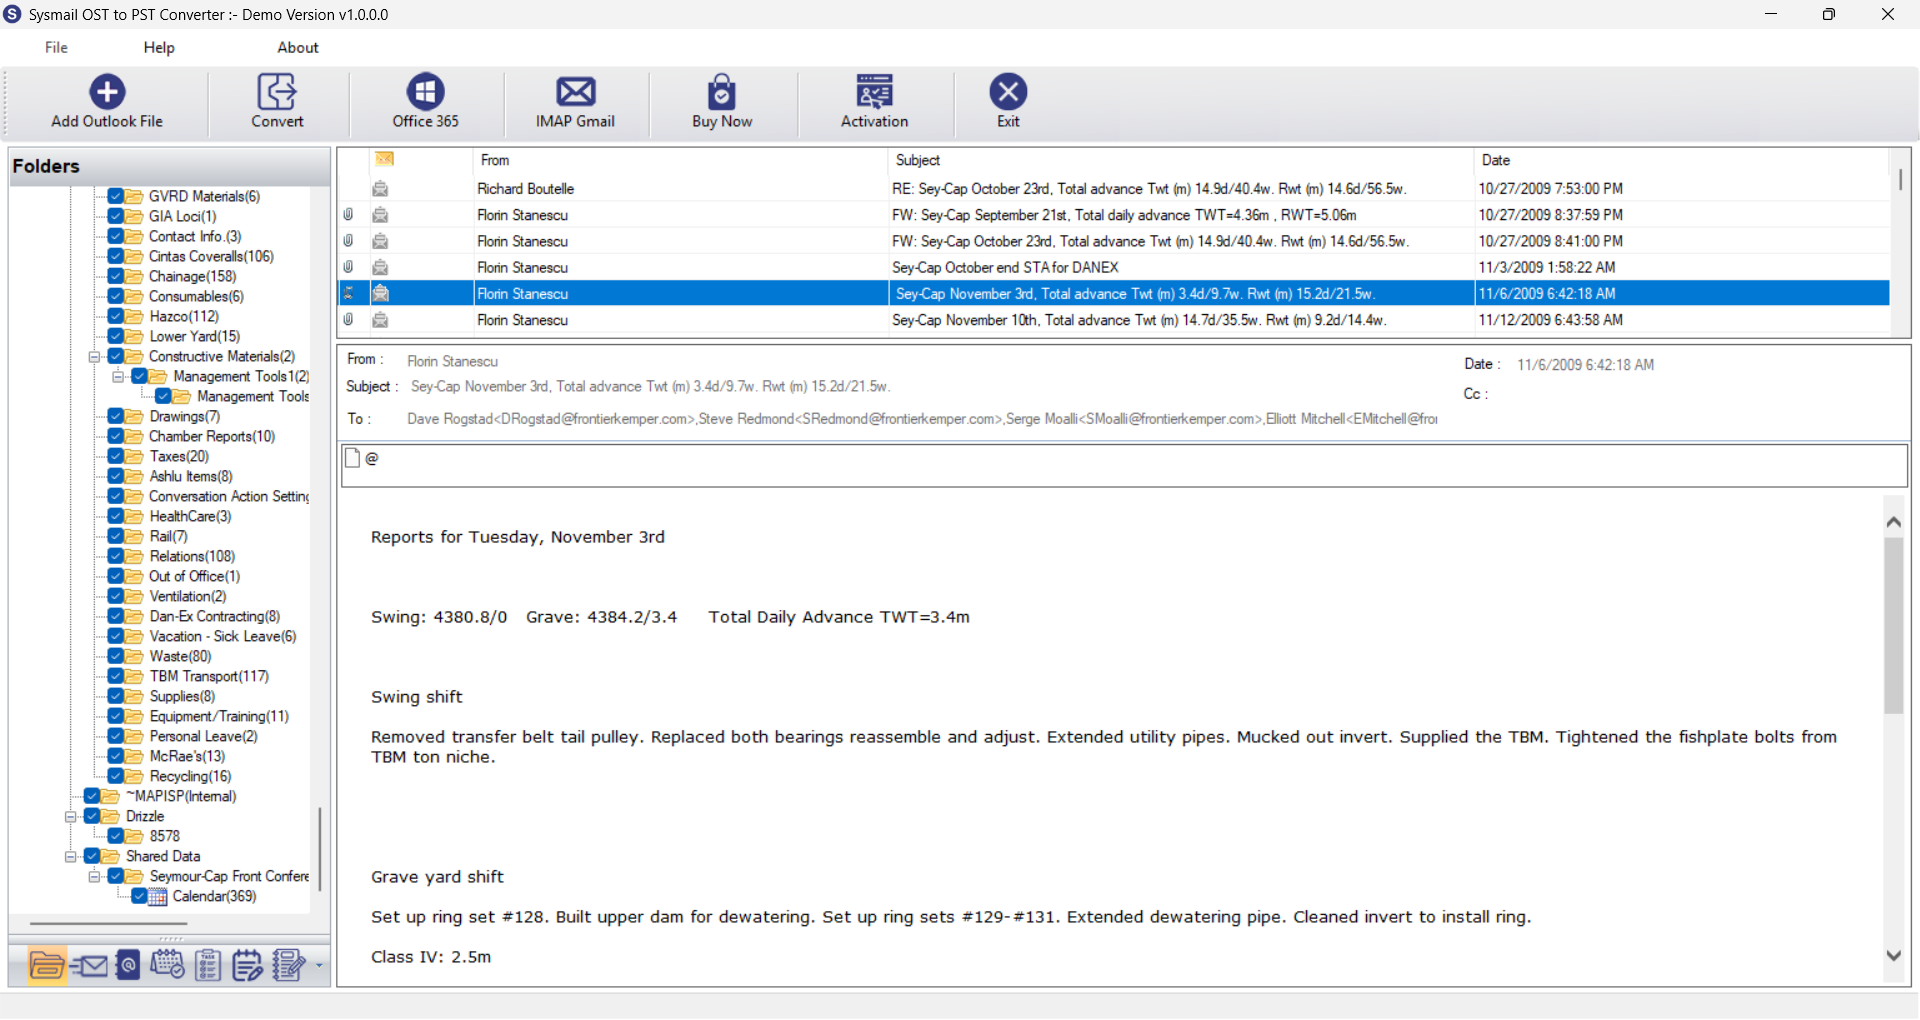
Task: Click the '@' attachment name in preview
Action: [372, 458]
